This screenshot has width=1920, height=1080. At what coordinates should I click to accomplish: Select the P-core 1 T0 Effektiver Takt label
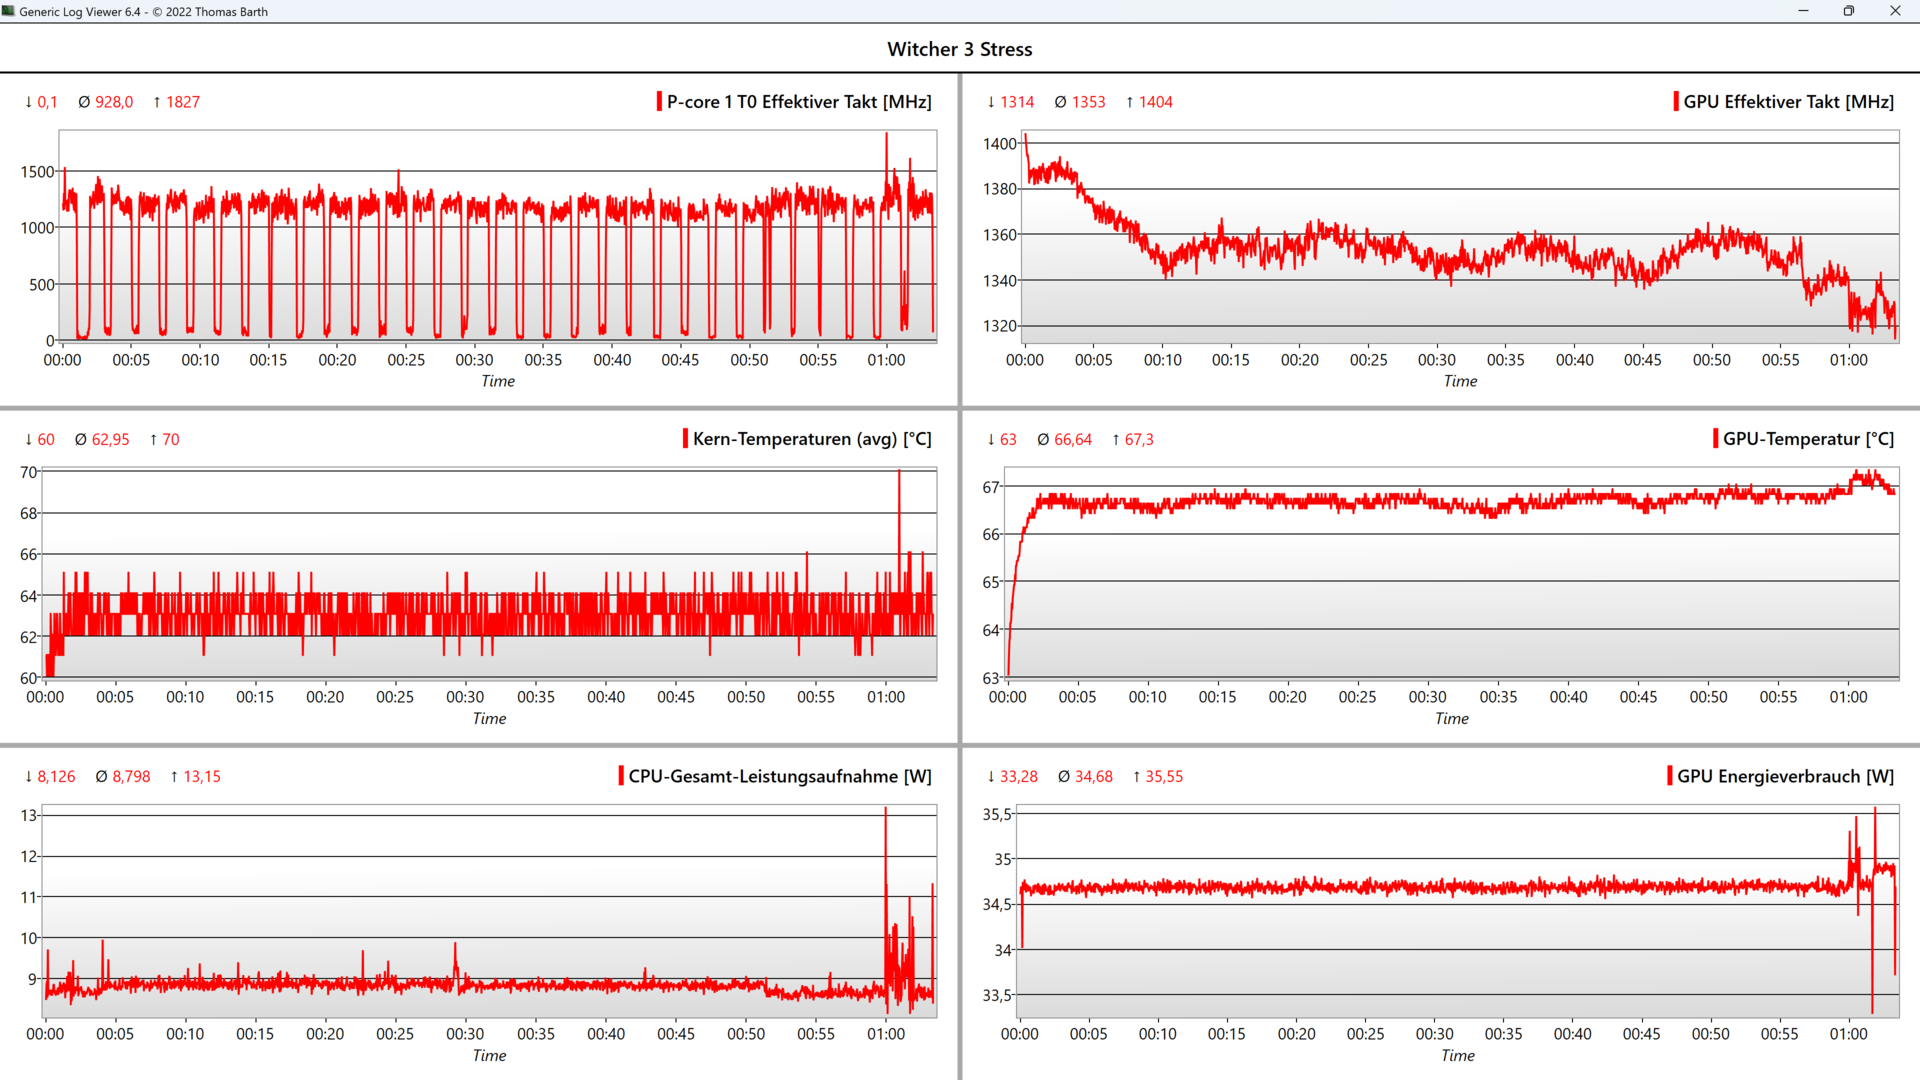798,102
